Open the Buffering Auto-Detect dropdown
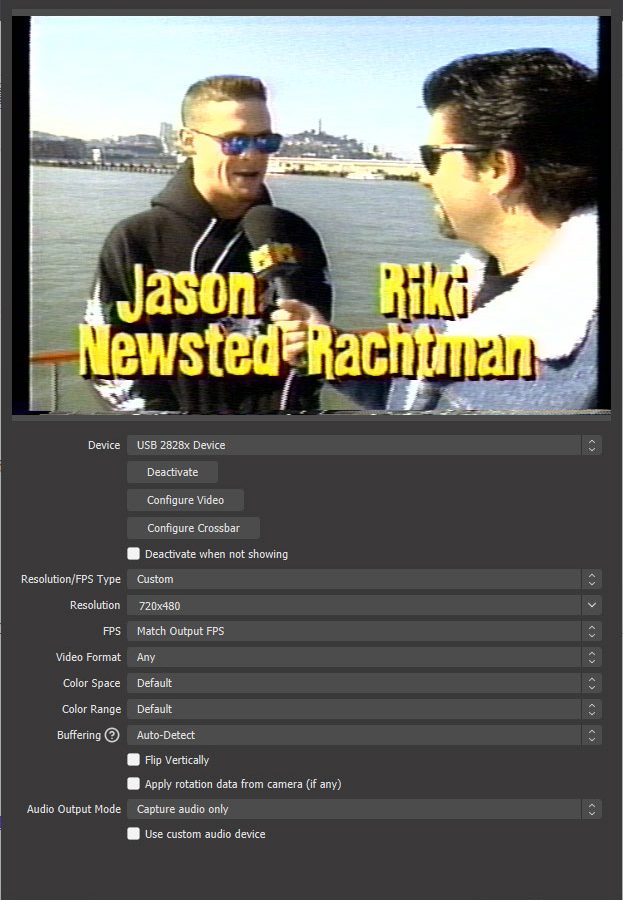 (355, 735)
